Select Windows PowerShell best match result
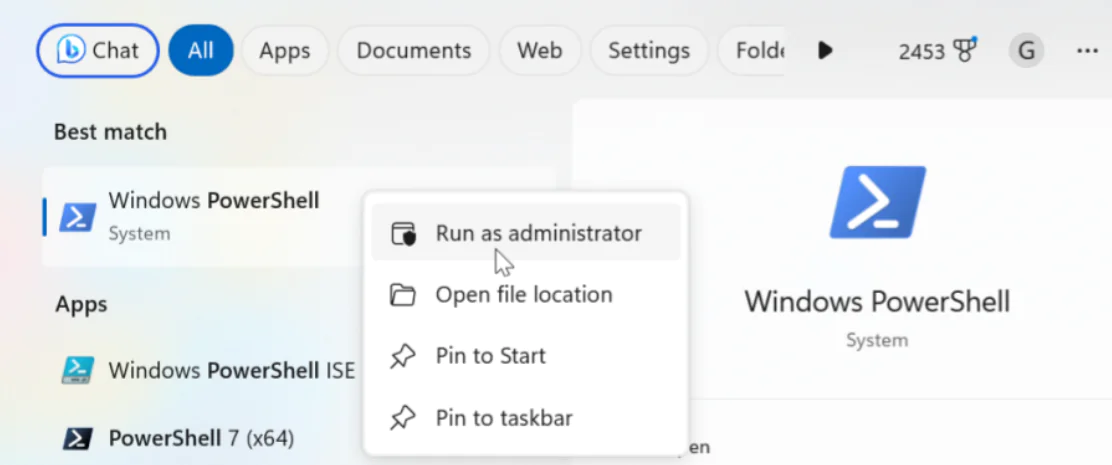The width and height of the screenshot is (1112, 465). tap(202, 217)
